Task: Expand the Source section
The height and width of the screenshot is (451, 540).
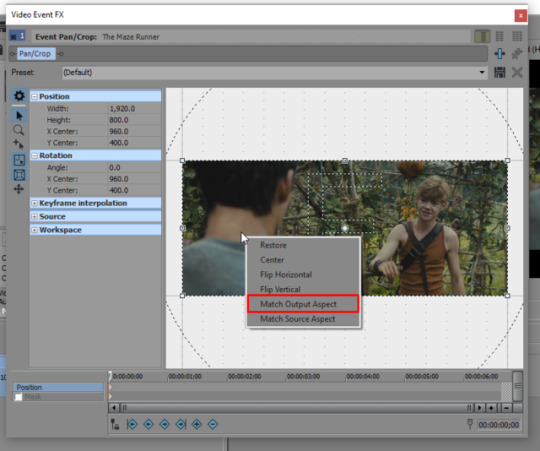Action: [34, 217]
